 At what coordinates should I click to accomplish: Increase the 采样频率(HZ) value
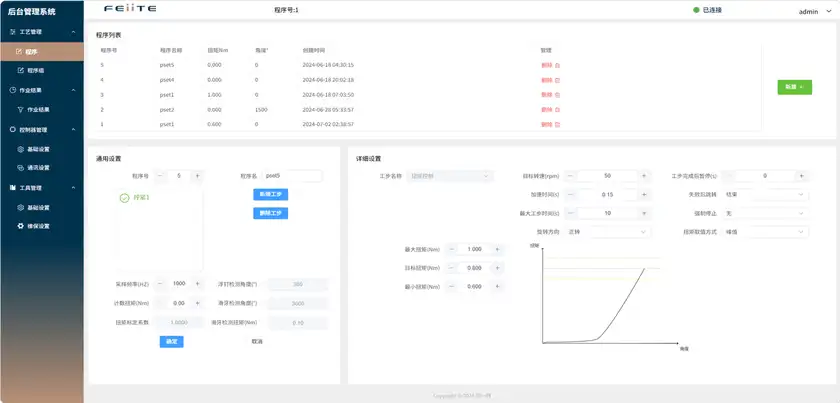pyautogui.click(x=197, y=283)
